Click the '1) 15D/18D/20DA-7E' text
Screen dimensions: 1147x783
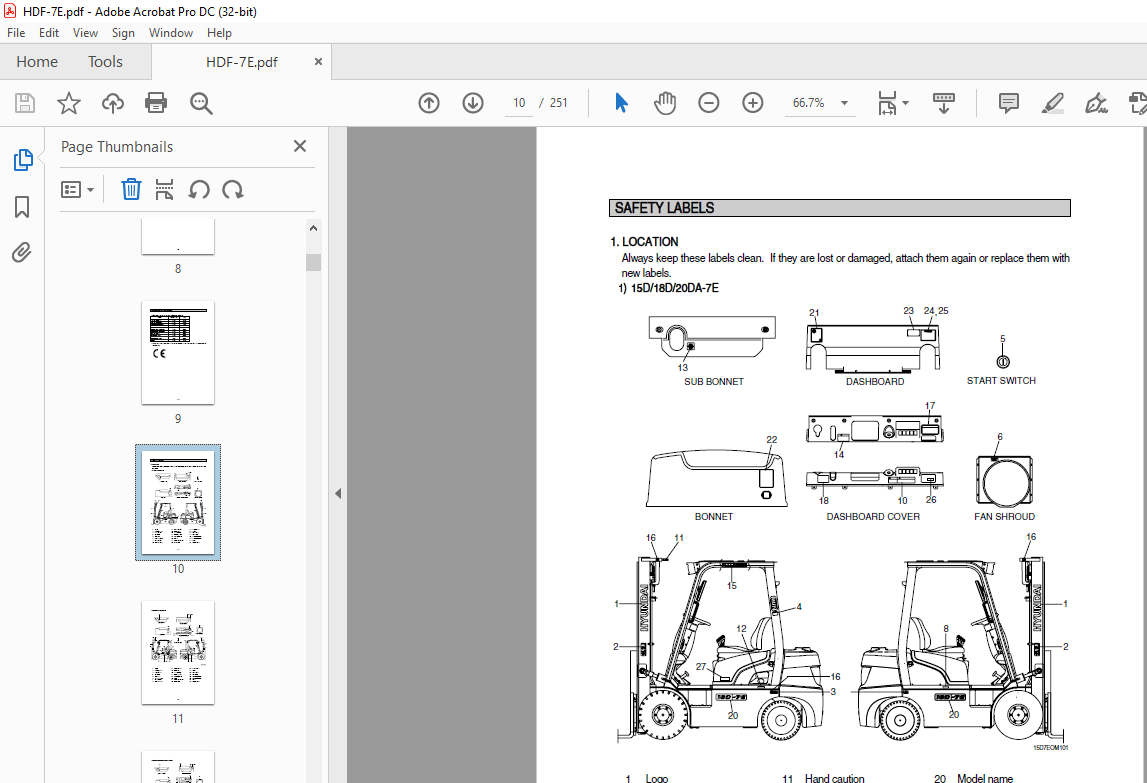coord(669,288)
